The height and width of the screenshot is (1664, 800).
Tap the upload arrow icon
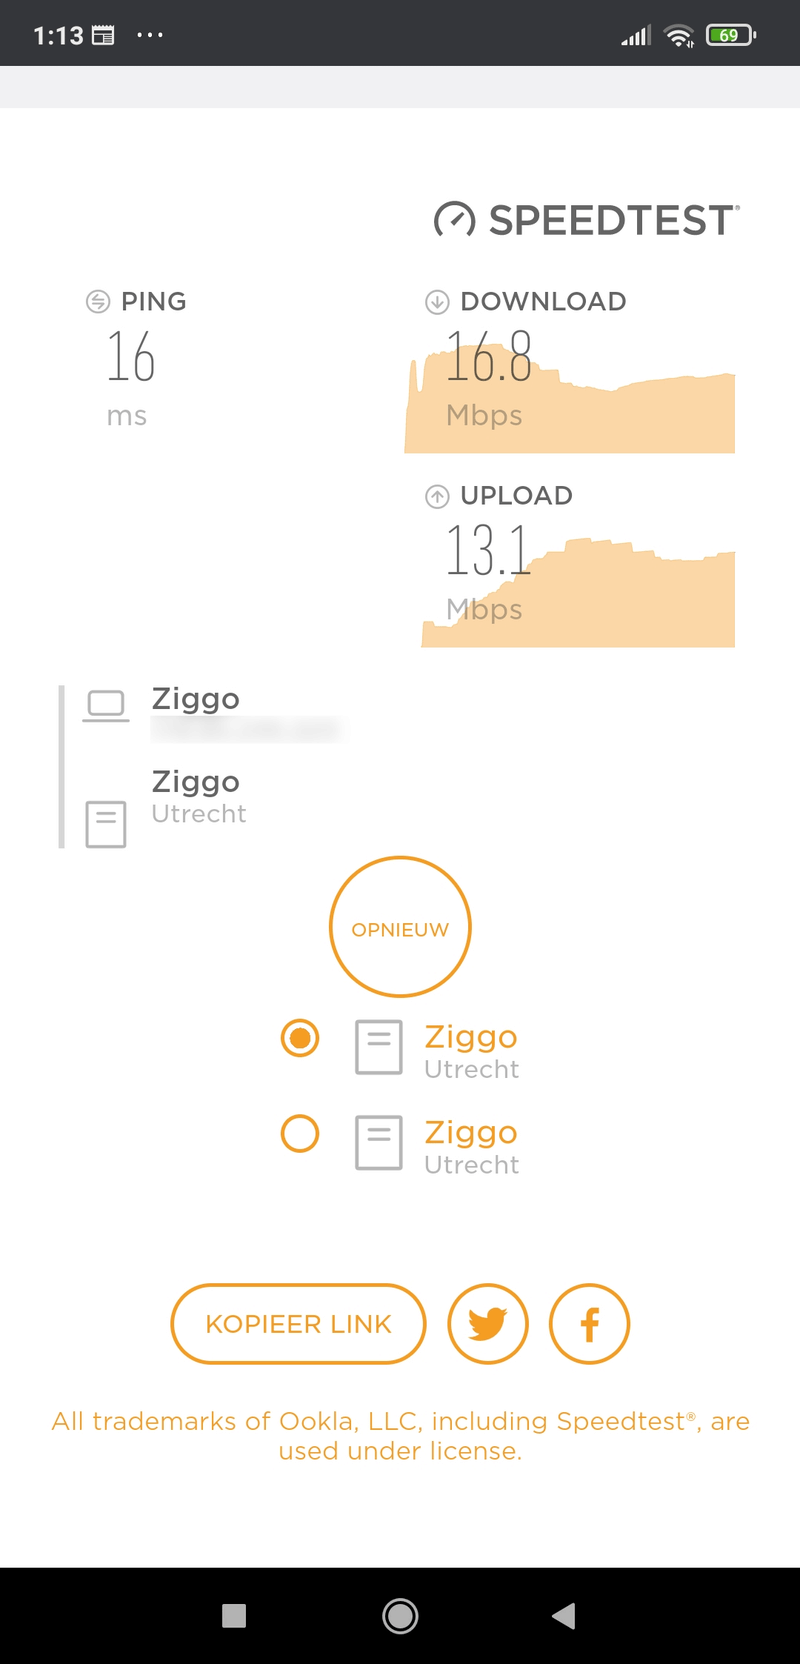(x=437, y=496)
